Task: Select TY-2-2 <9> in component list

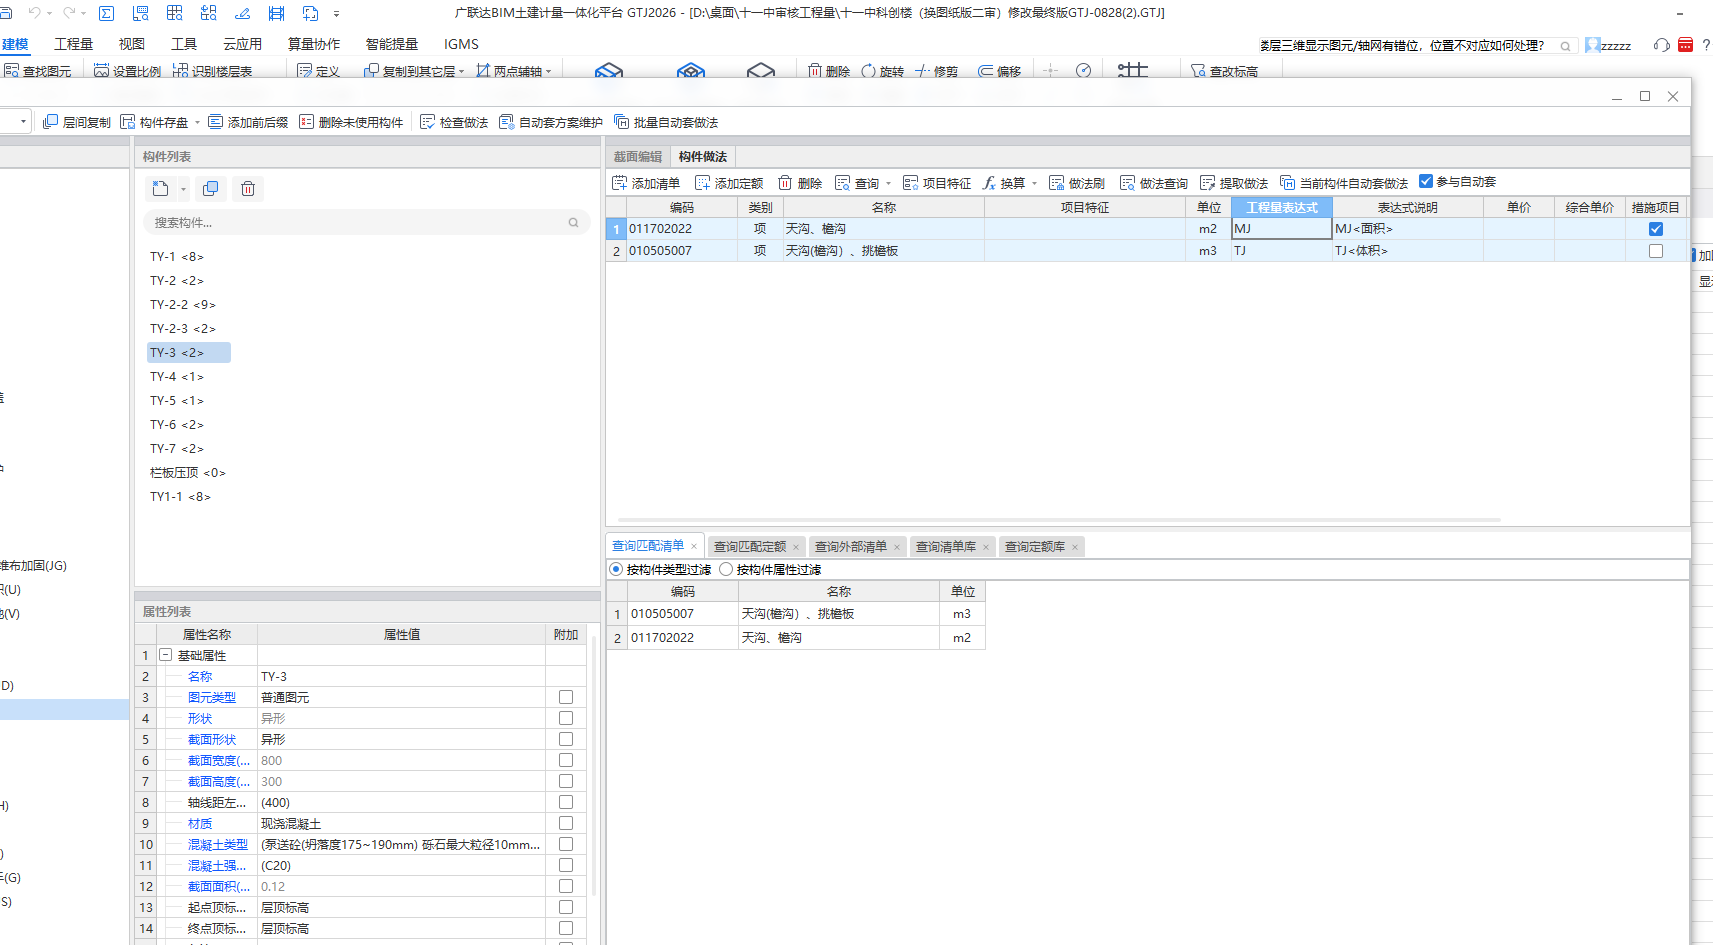Action: pos(183,305)
